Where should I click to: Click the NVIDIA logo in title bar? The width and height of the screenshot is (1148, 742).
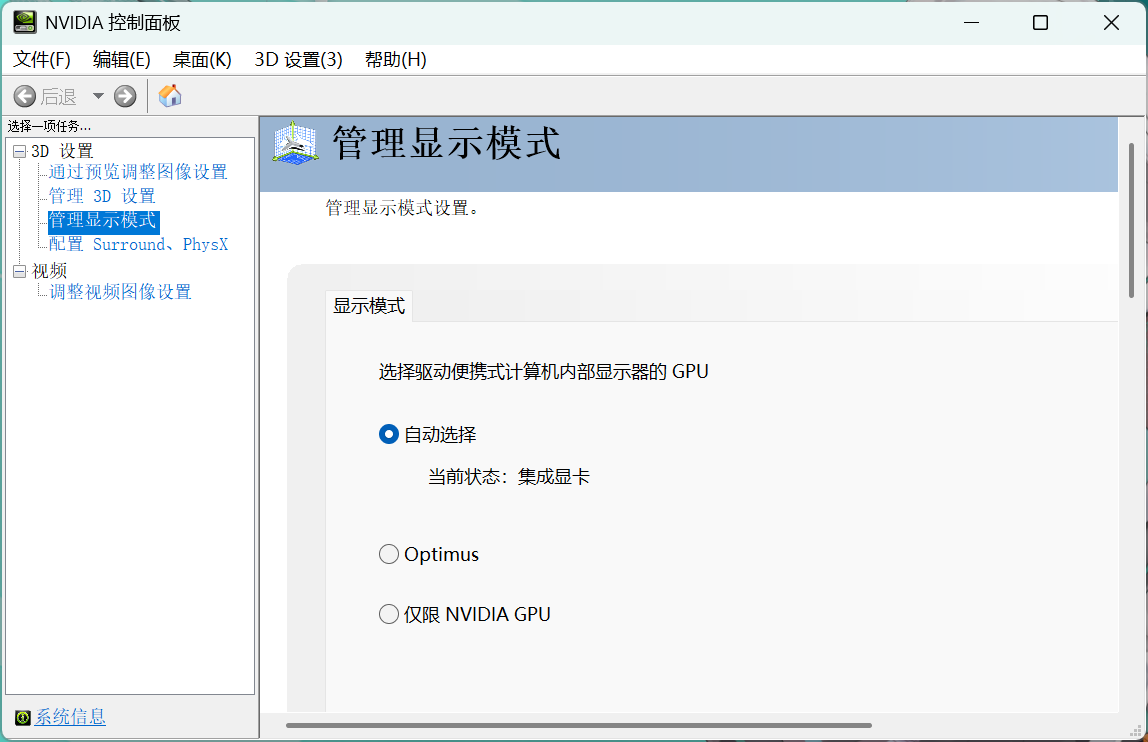pyautogui.click(x=24, y=22)
